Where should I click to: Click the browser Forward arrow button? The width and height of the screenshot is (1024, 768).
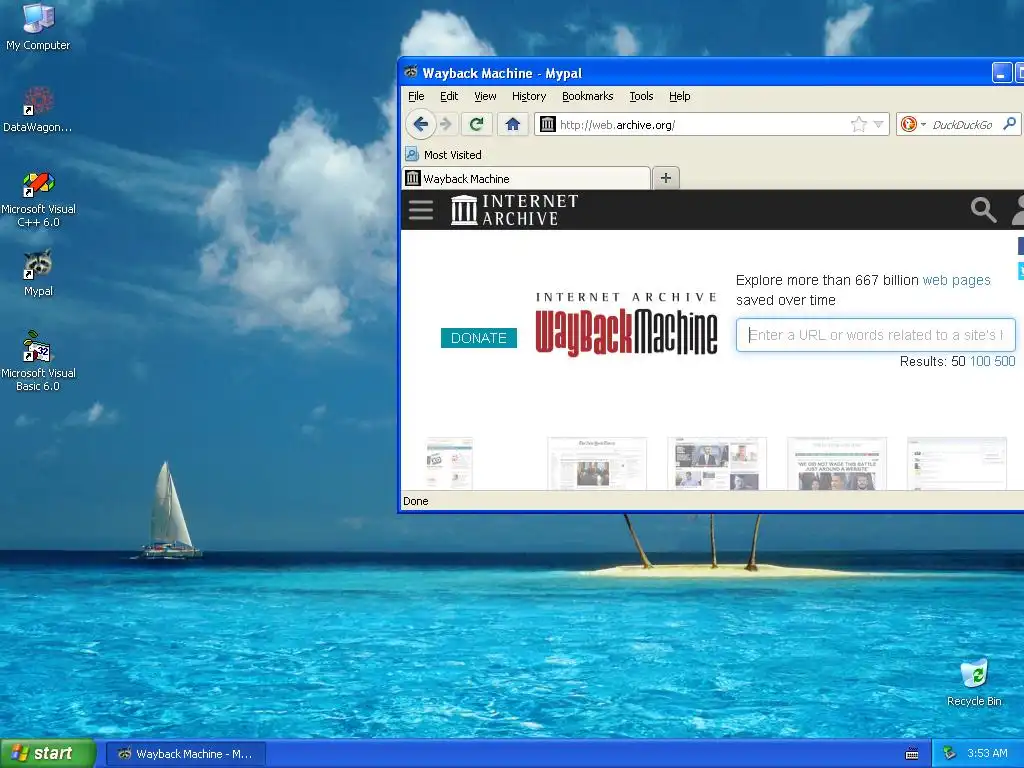click(x=446, y=124)
